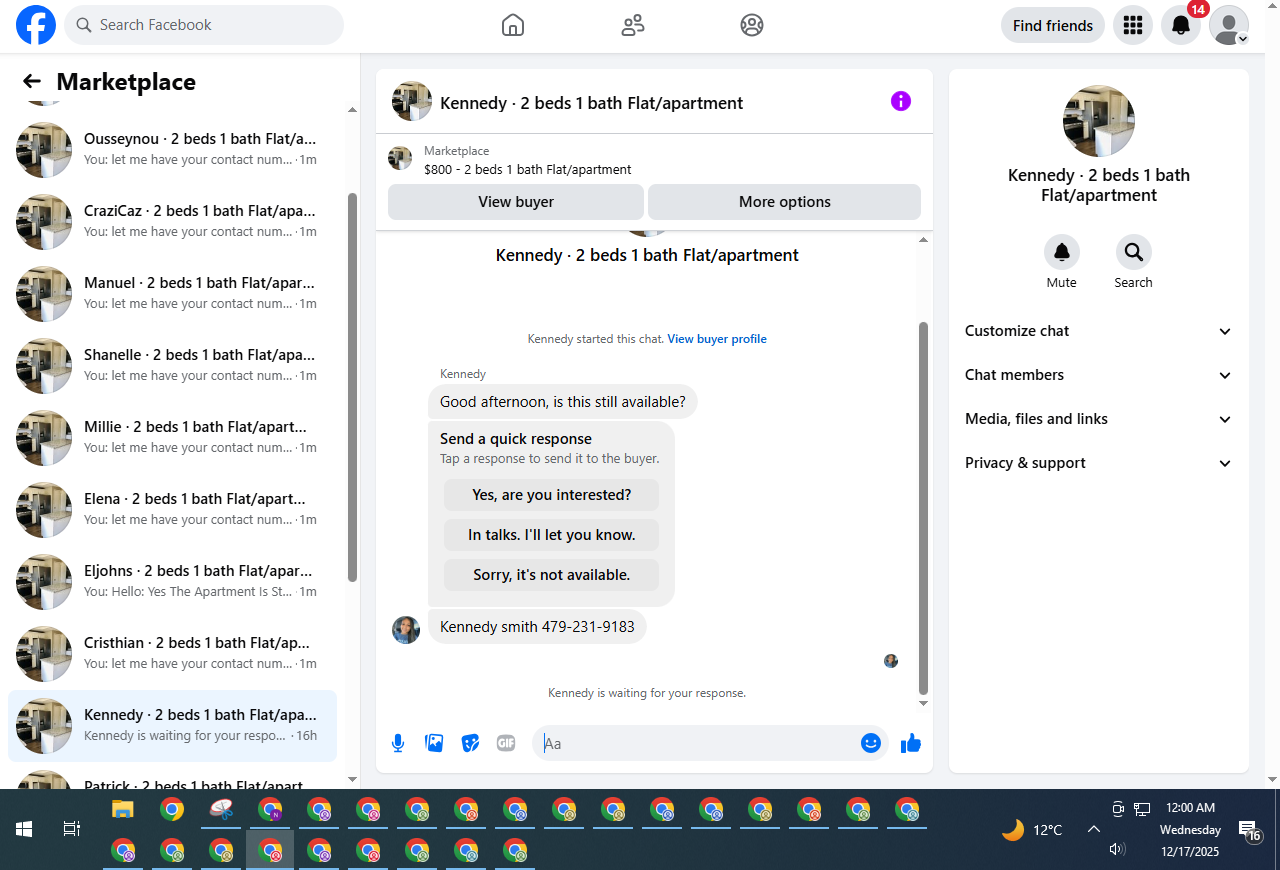
Task: Open Windows Task View
Action: 71,829
